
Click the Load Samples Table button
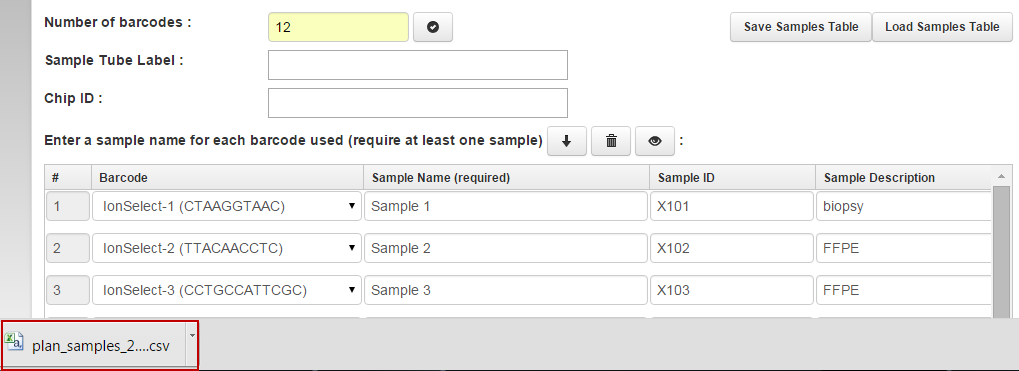pos(942,27)
